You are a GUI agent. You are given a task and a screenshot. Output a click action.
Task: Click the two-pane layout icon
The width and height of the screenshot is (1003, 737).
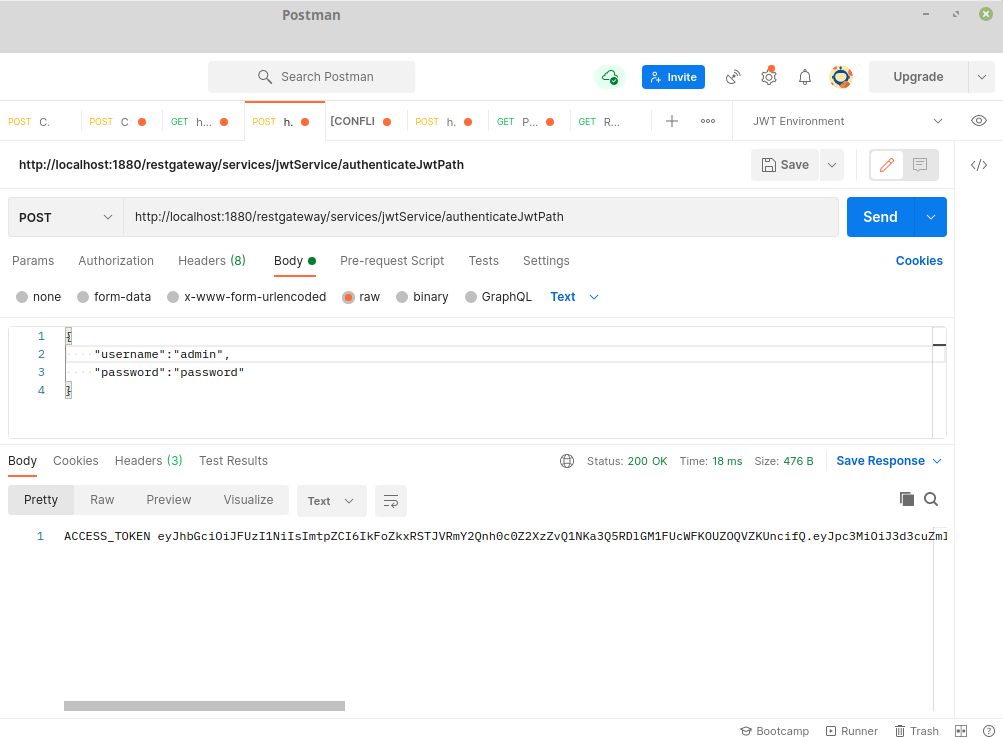coord(961,731)
